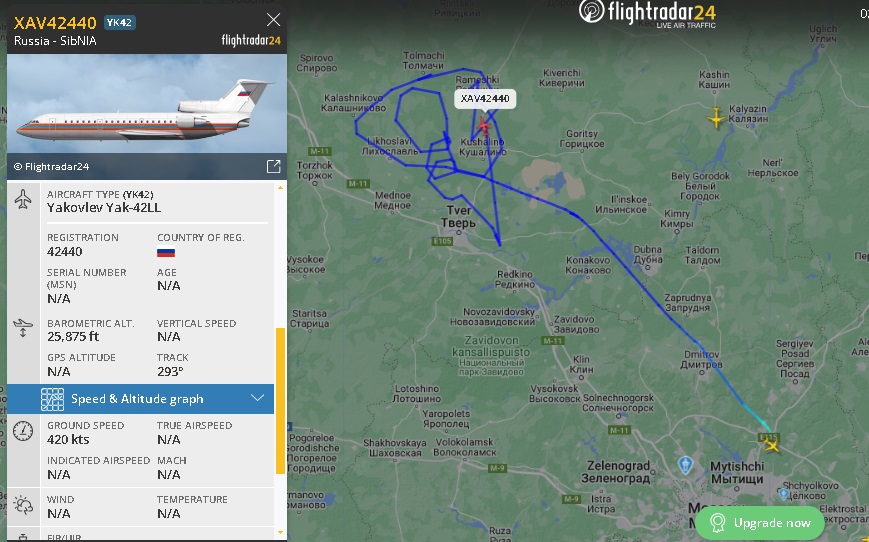Click the red XAV42440 aircraft on map
The image size is (869, 542).
(x=484, y=126)
